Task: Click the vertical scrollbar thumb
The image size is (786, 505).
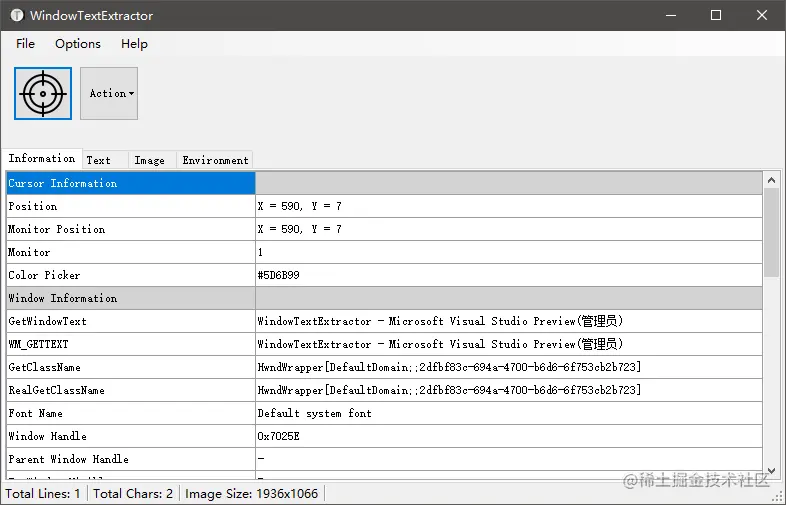Action: 771,232
